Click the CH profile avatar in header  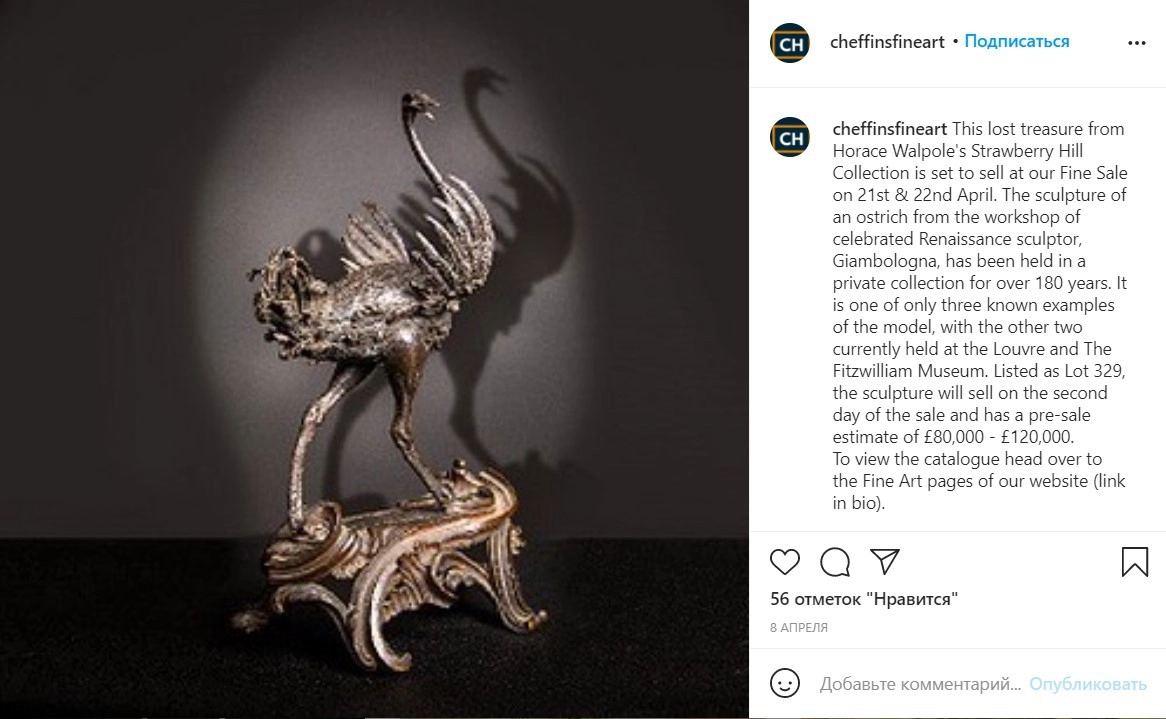tap(790, 43)
